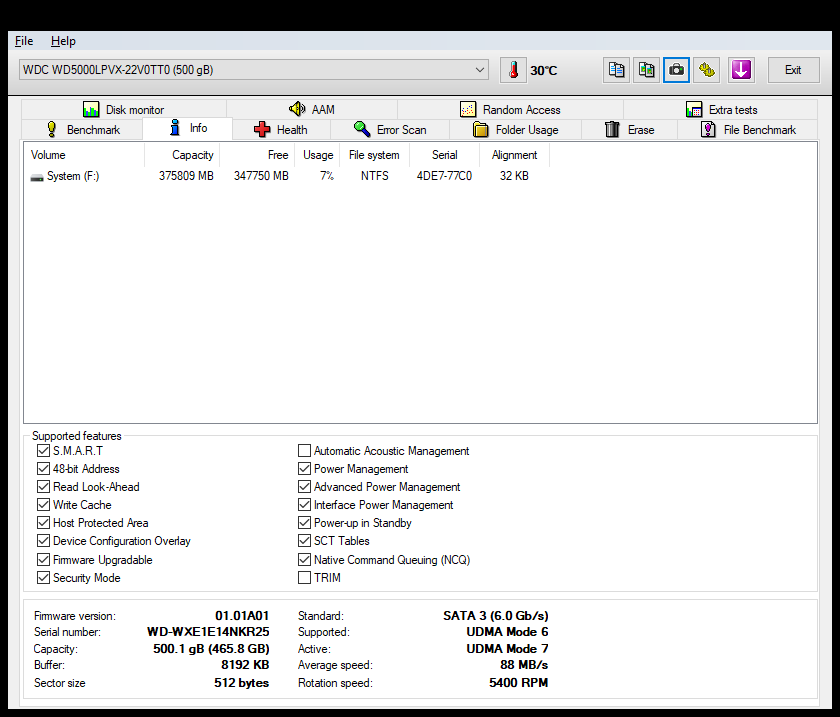Viewport: 840px width, 717px height.
Task: Uncheck the S.M.A.R.T checkbox
Action: pyautogui.click(x=43, y=451)
